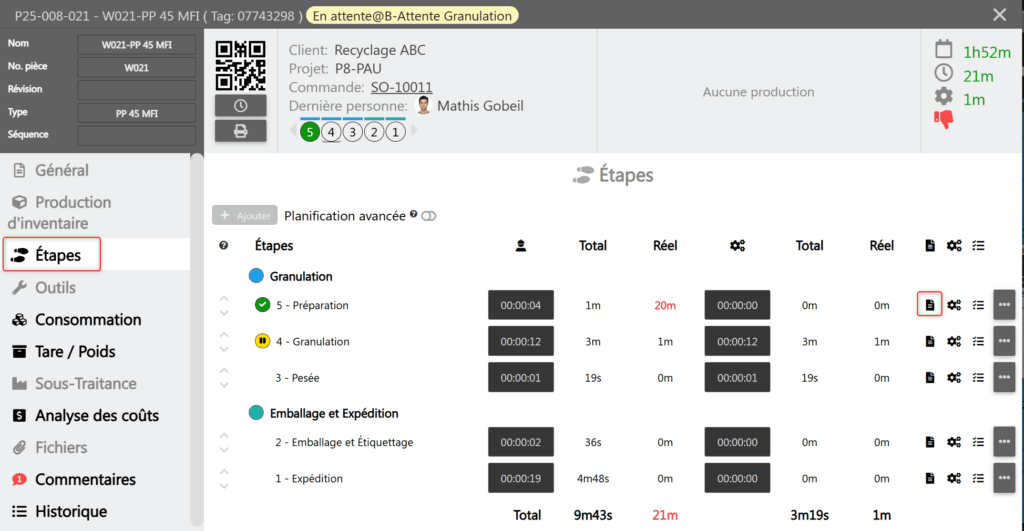The width and height of the screenshot is (1024, 531).
Task: Click the right arrow next to the step circles
Action: (x=414, y=130)
